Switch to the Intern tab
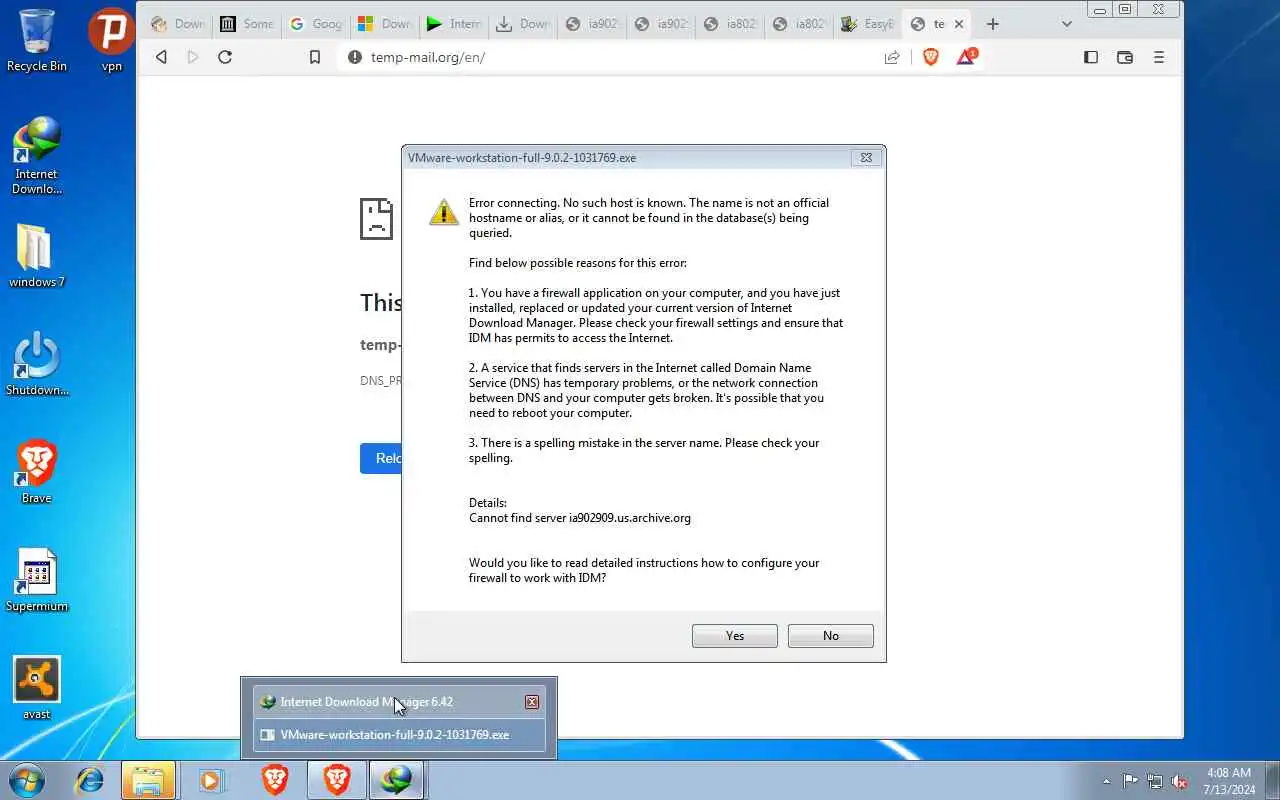 [452, 24]
